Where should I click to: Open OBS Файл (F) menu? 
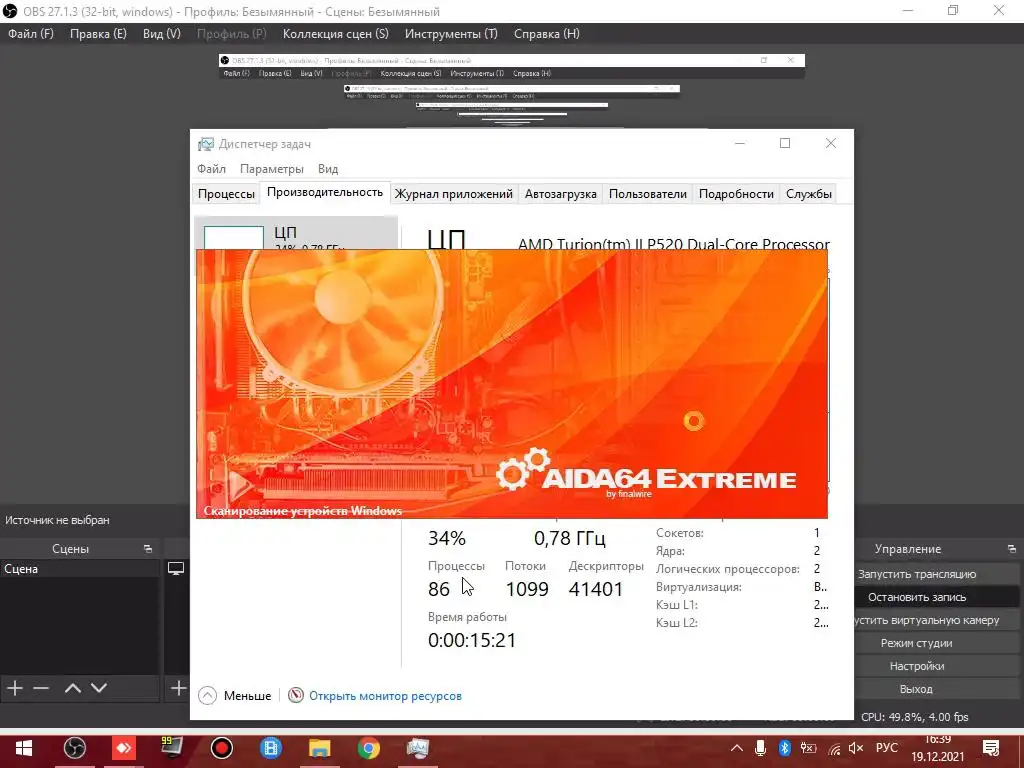tap(31, 34)
